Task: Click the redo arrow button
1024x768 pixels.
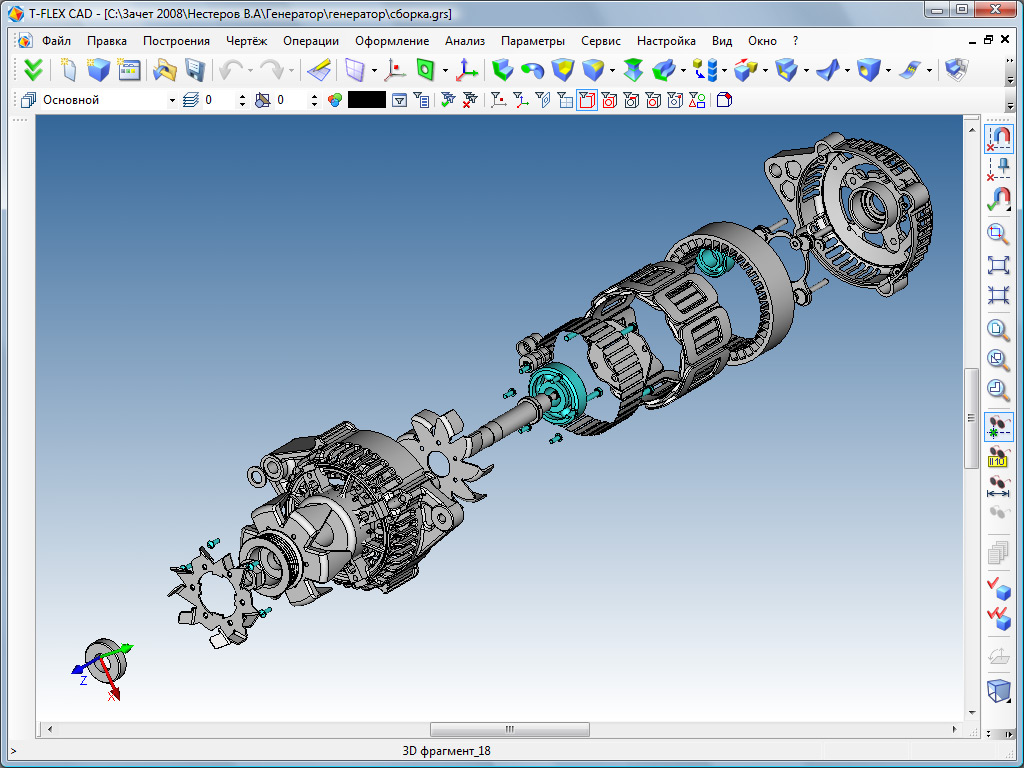Action: (x=272, y=70)
